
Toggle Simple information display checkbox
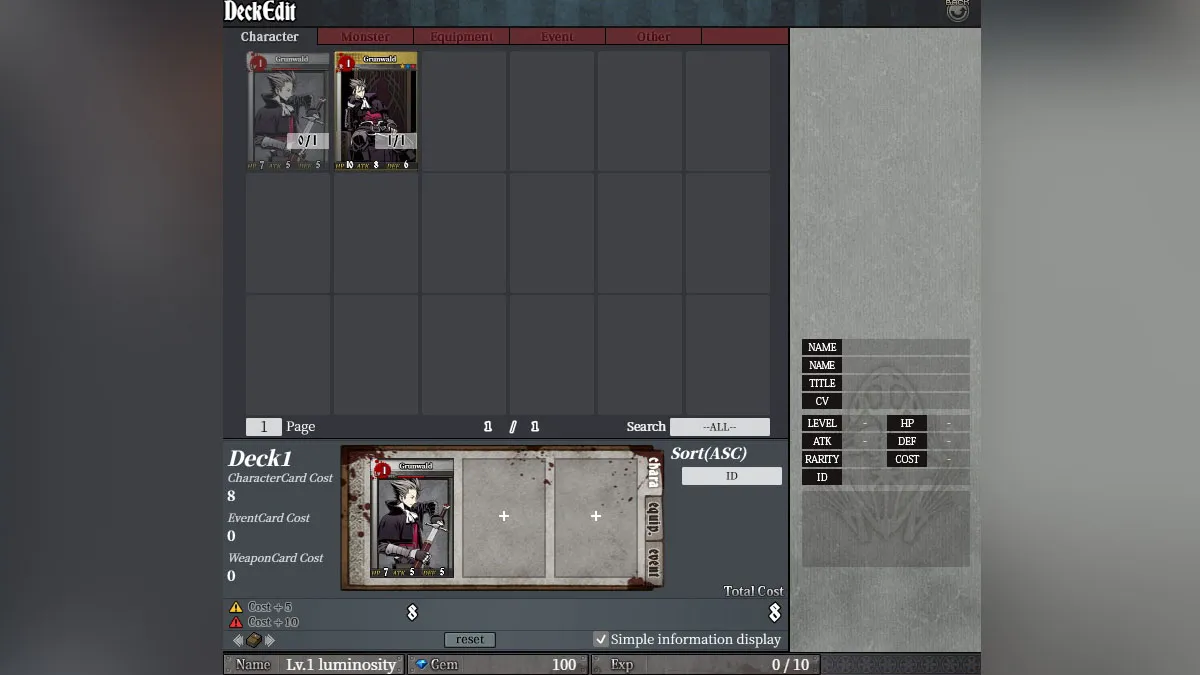(601, 639)
